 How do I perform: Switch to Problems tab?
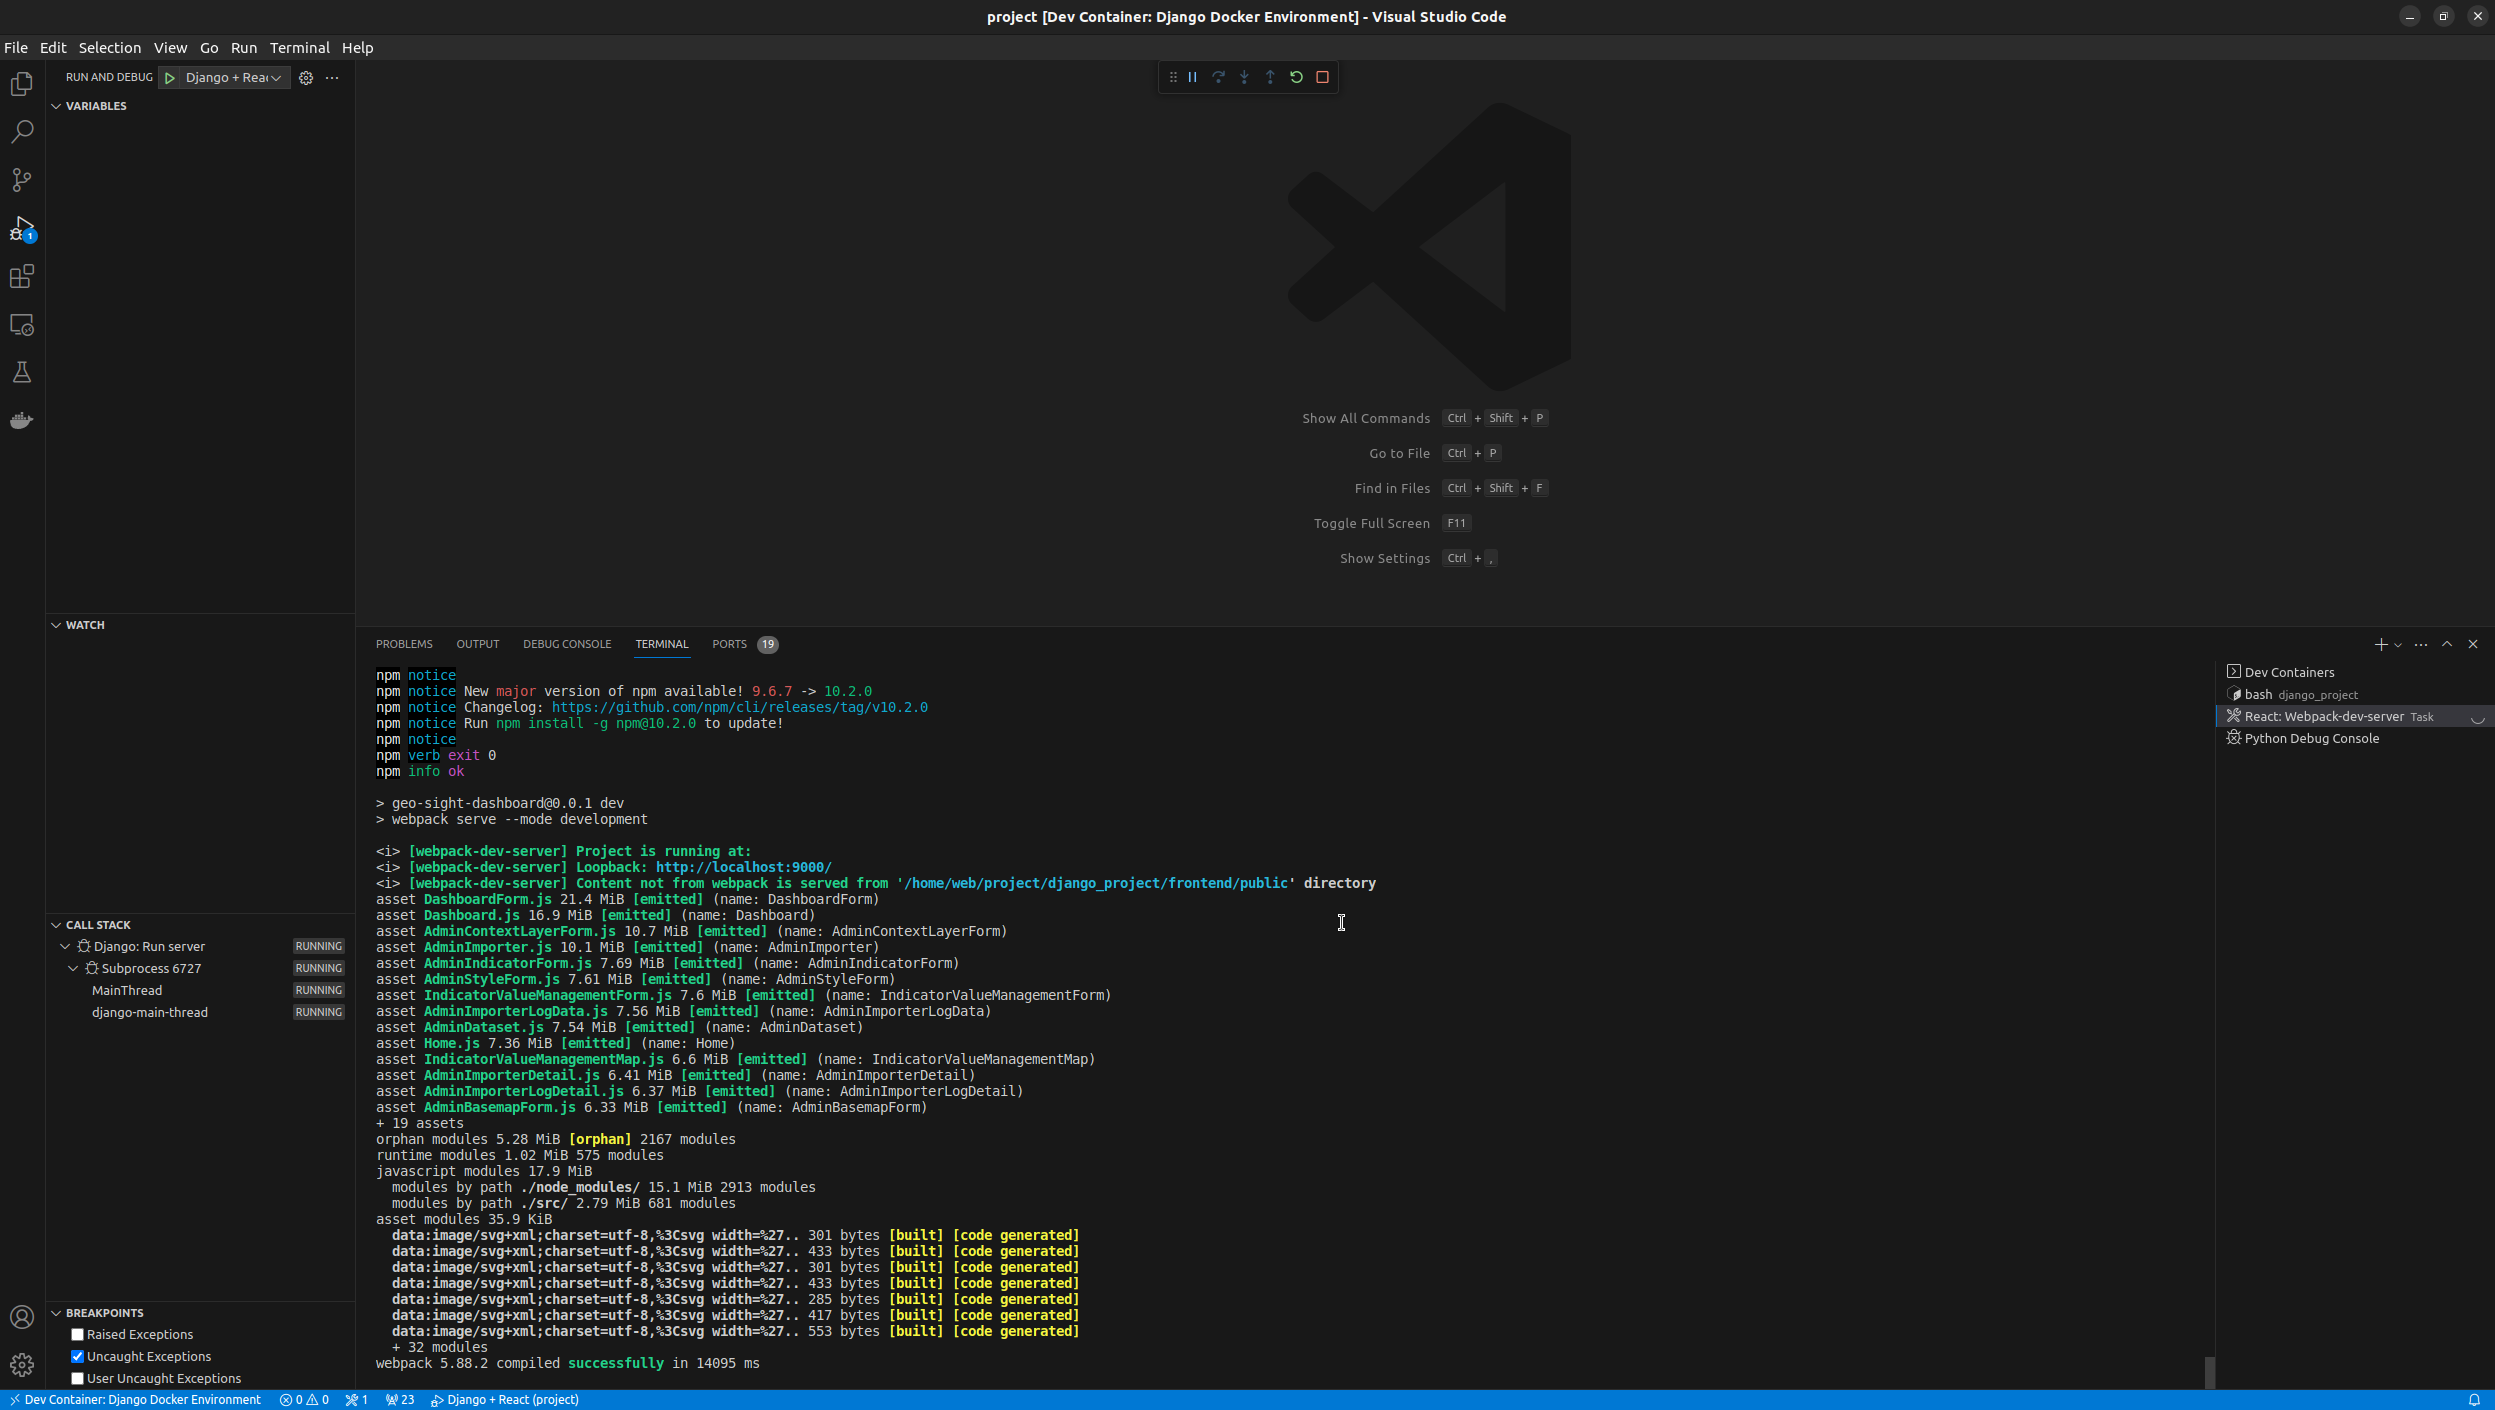click(x=404, y=645)
